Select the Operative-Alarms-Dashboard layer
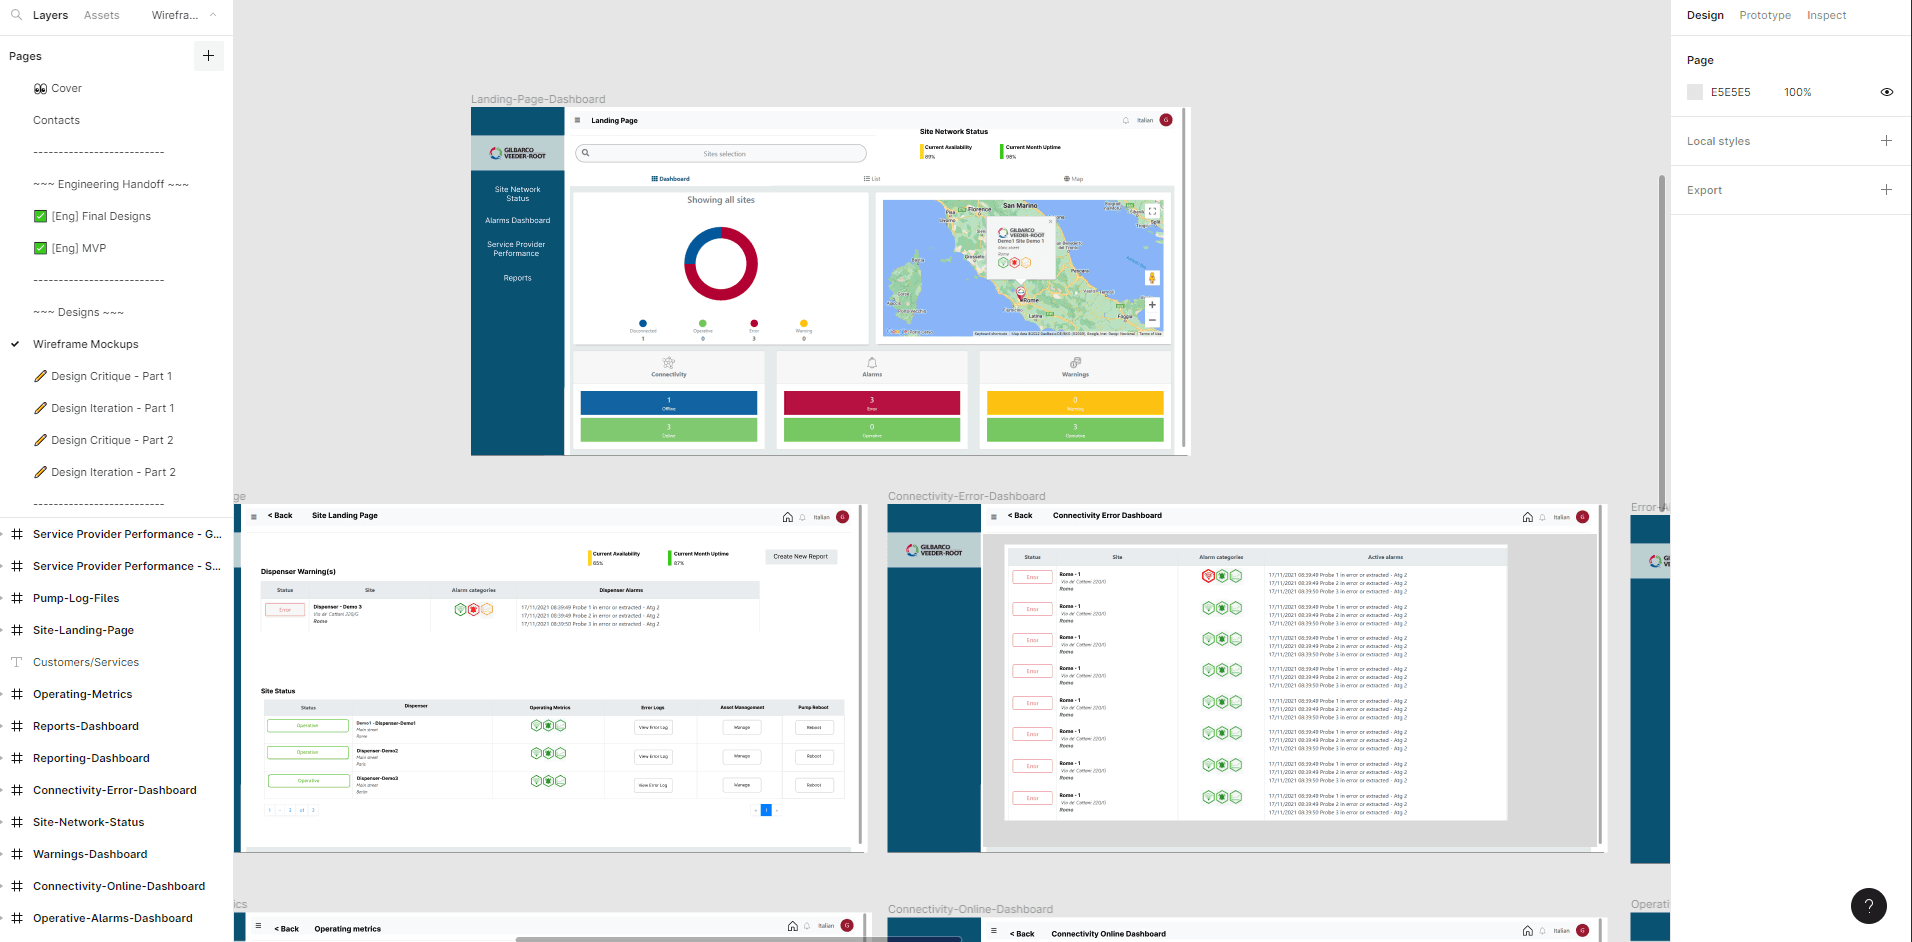Image resolution: width=1912 pixels, height=942 pixels. click(113, 918)
